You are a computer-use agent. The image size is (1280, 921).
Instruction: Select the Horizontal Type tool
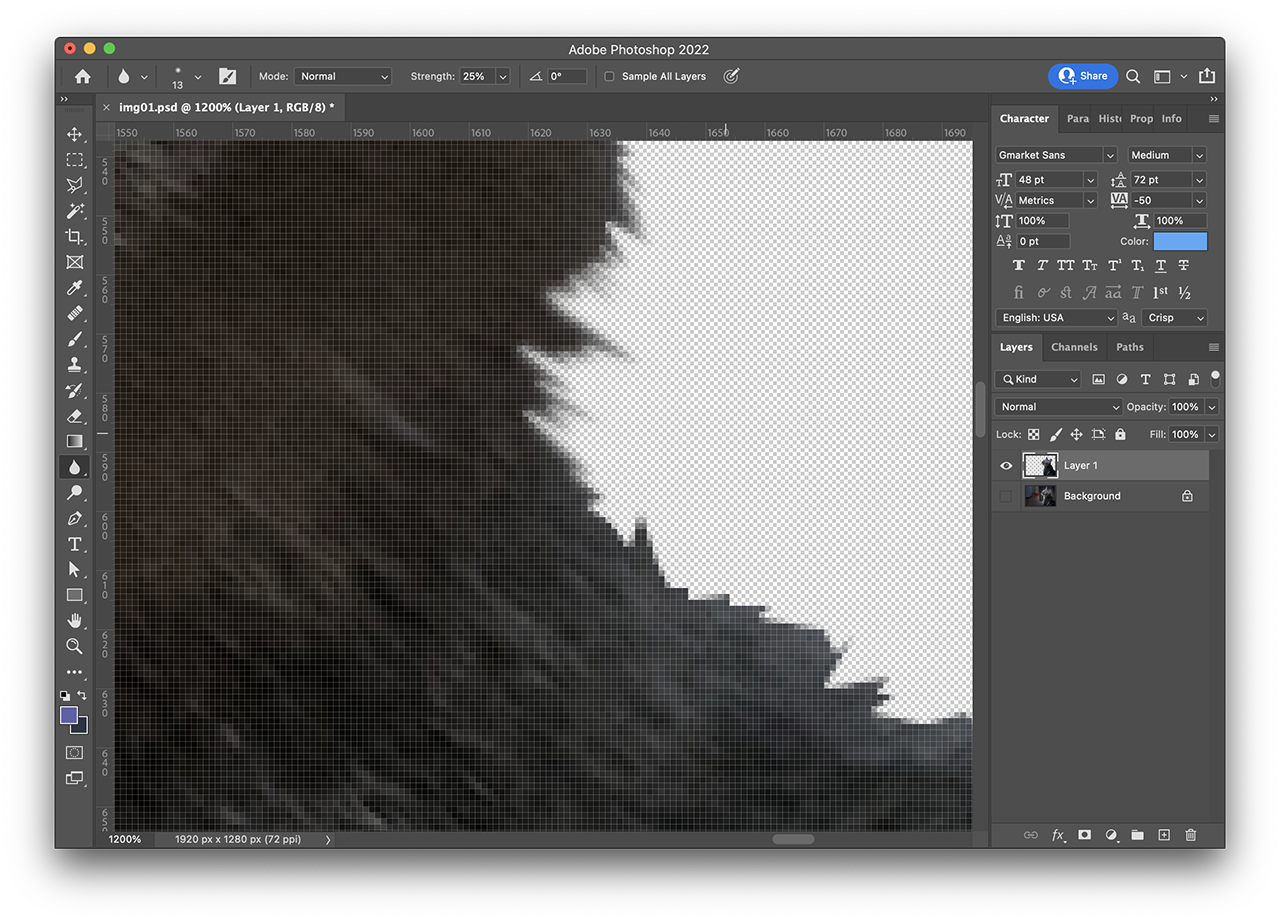(x=74, y=544)
